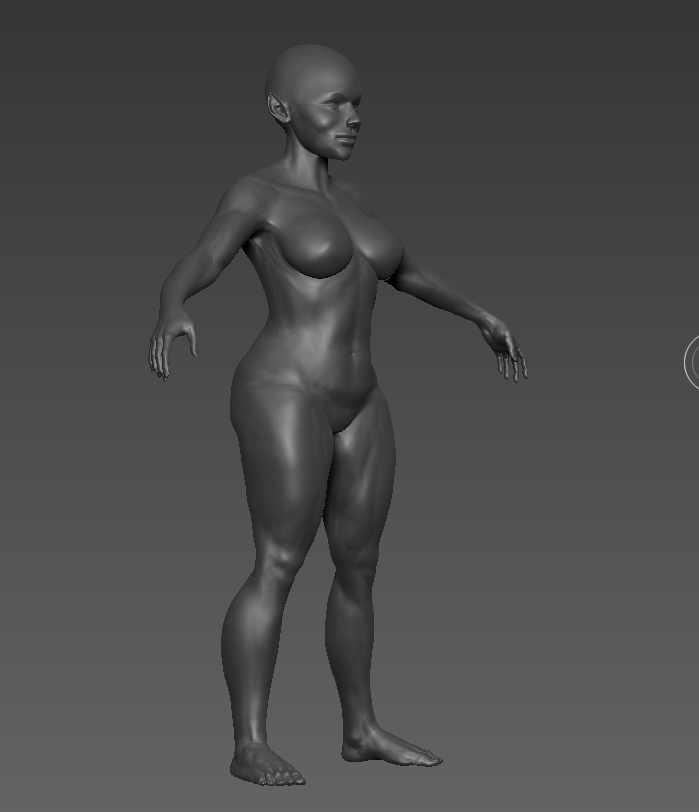Select the hand with fingers pointing down-left
This screenshot has height=812, width=699.
point(168,345)
